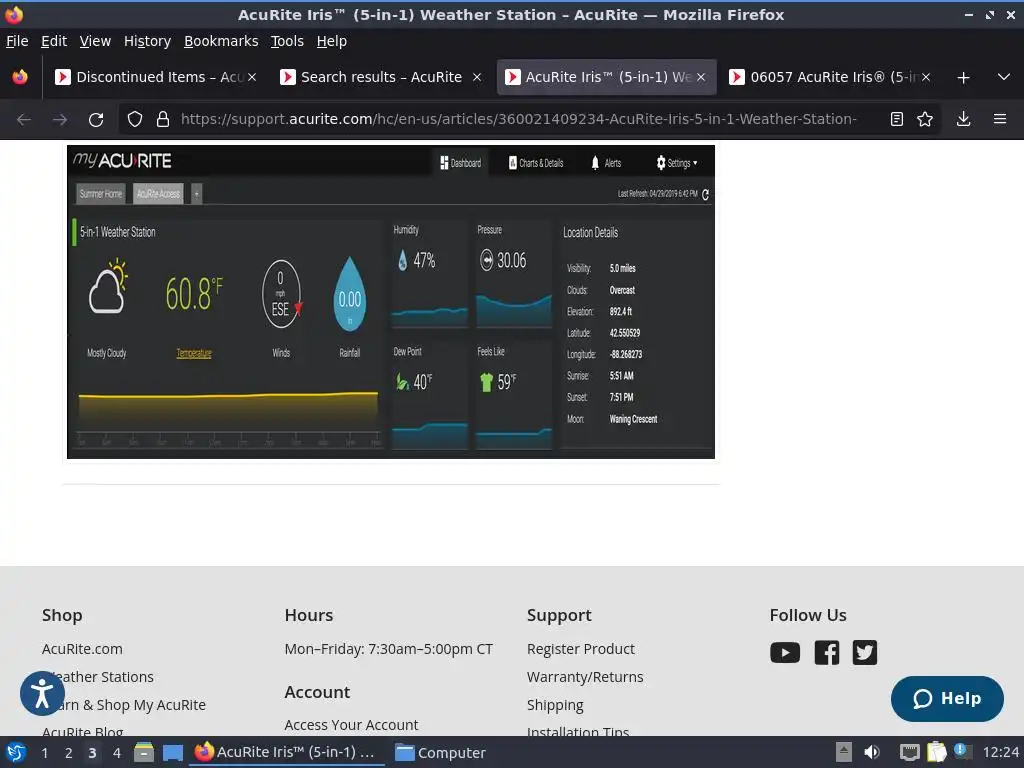Expand the list all tabs chevron

[x=1004, y=77]
